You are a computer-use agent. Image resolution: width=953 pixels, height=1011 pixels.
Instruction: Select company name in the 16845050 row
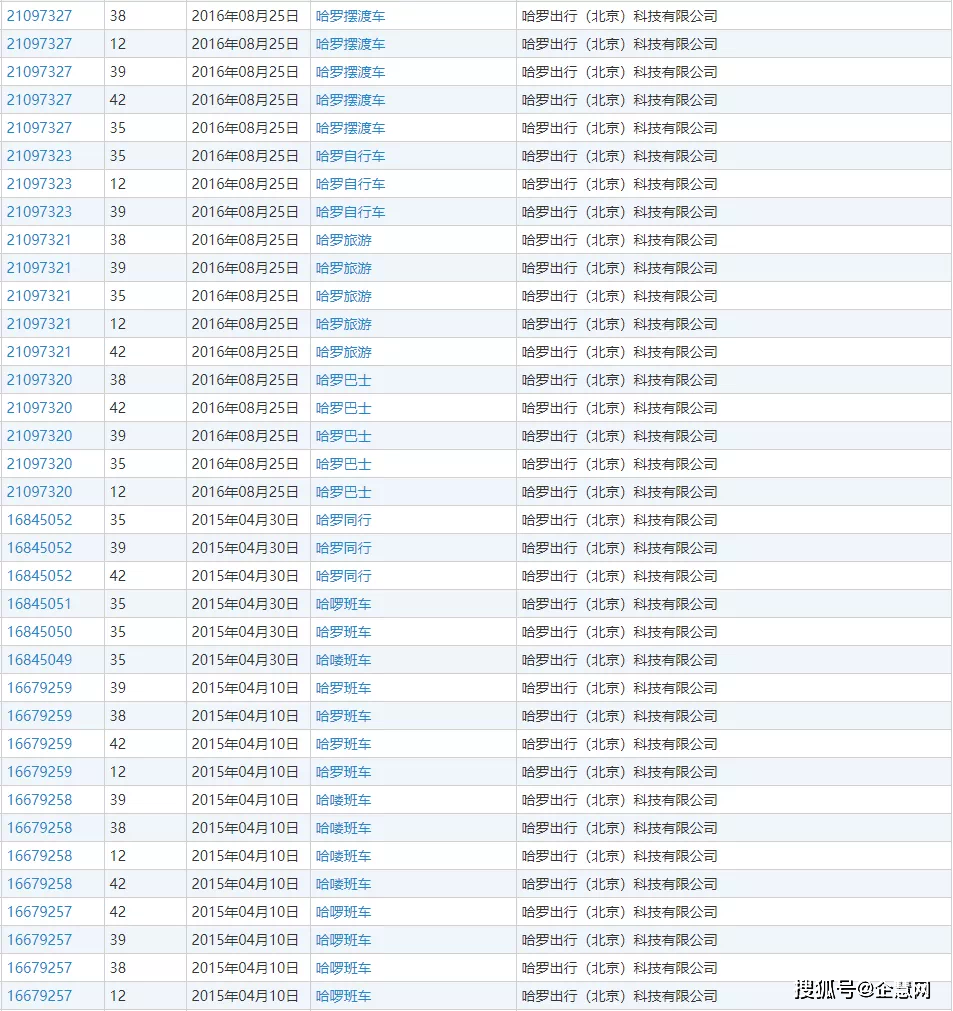620,633
